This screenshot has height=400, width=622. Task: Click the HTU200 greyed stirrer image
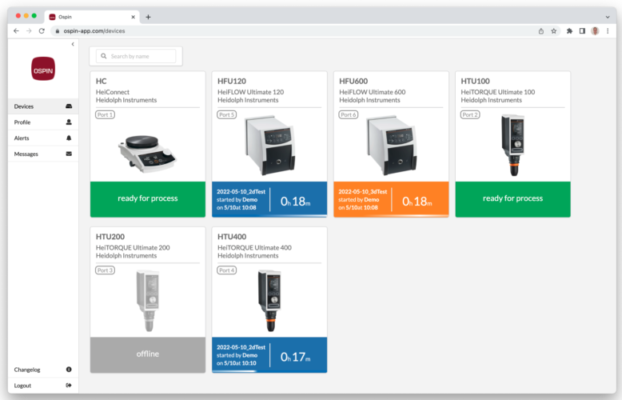pyautogui.click(x=148, y=300)
